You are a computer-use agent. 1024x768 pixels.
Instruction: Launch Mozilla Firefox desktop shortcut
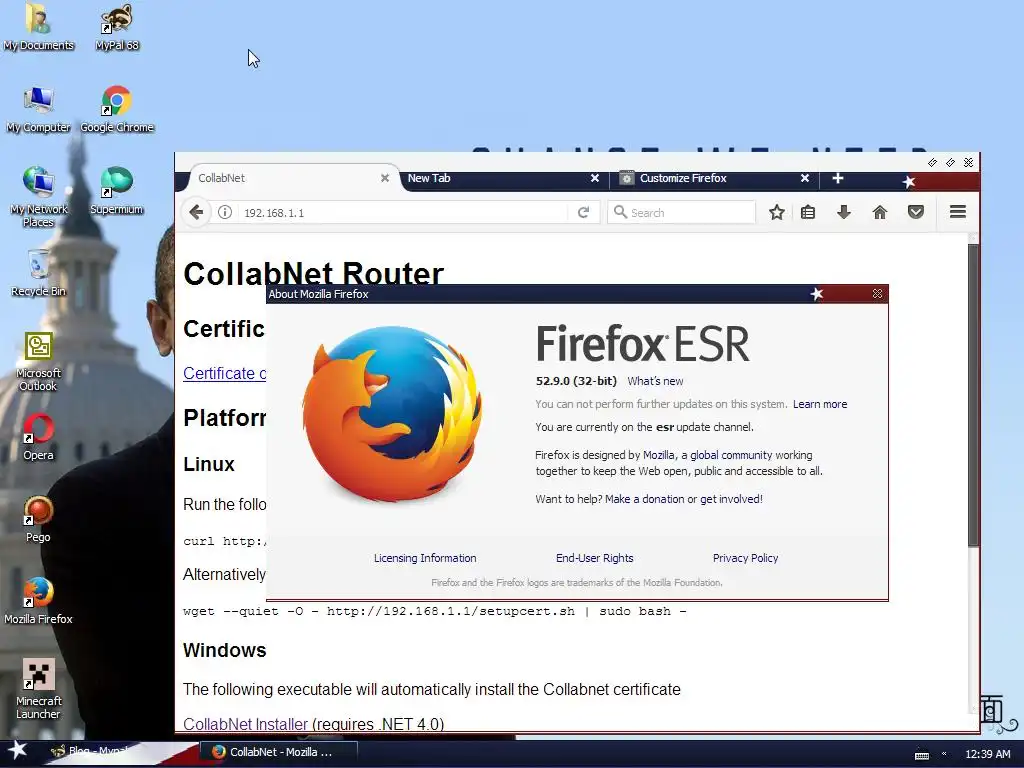[38, 601]
